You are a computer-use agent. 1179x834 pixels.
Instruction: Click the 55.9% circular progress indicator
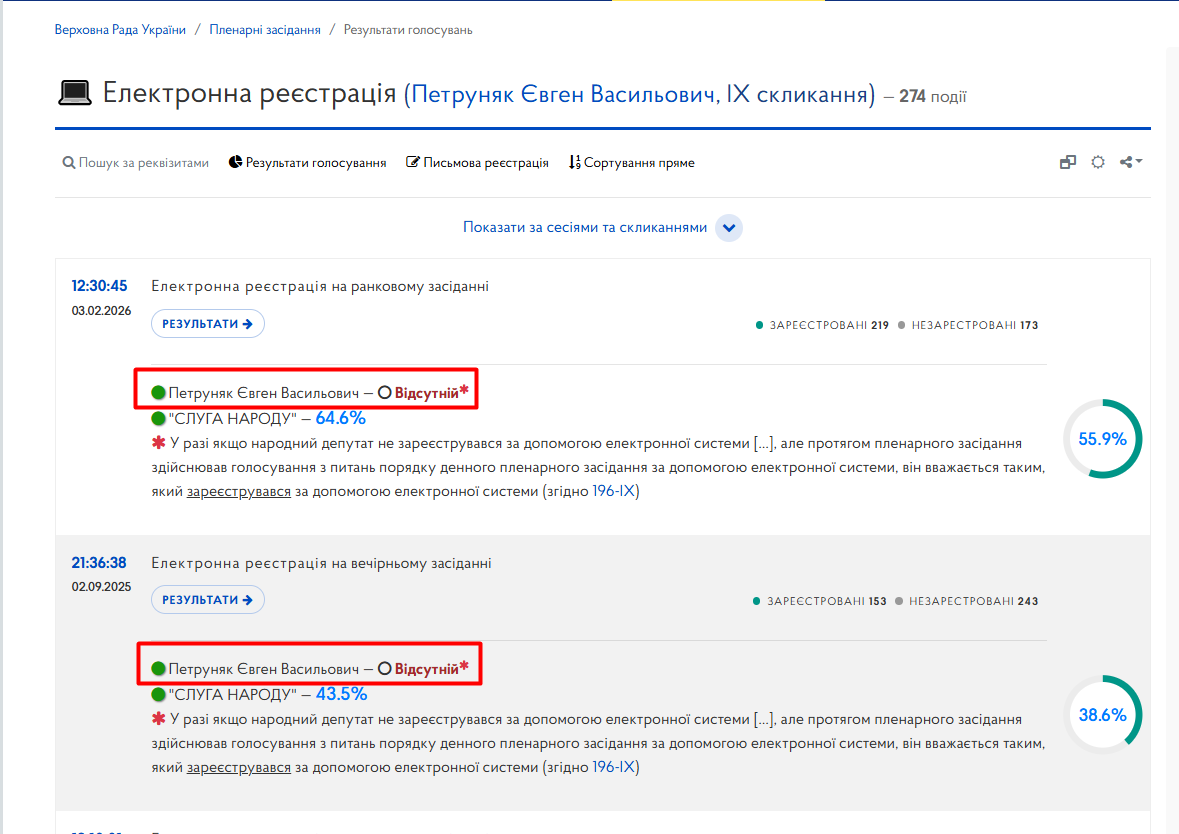(x=1102, y=438)
